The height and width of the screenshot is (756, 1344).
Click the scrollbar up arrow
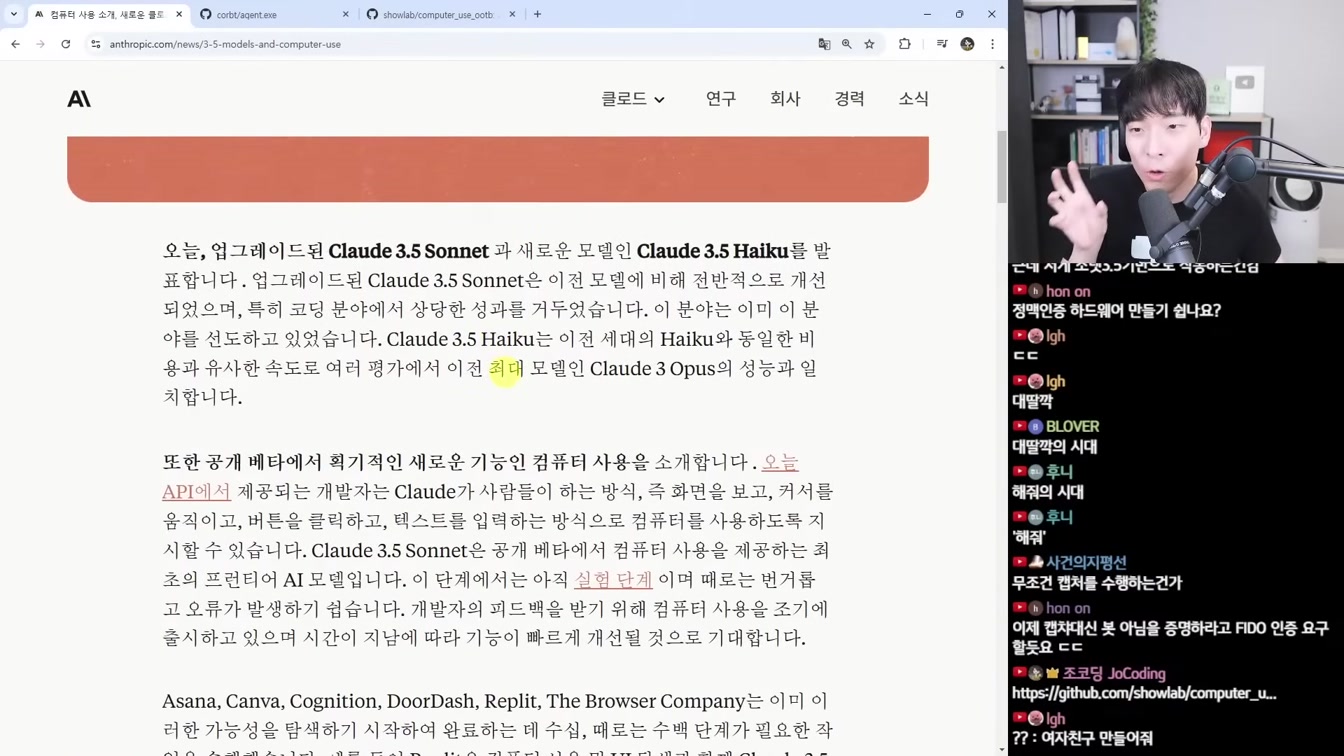pyautogui.click(x=1002, y=67)
